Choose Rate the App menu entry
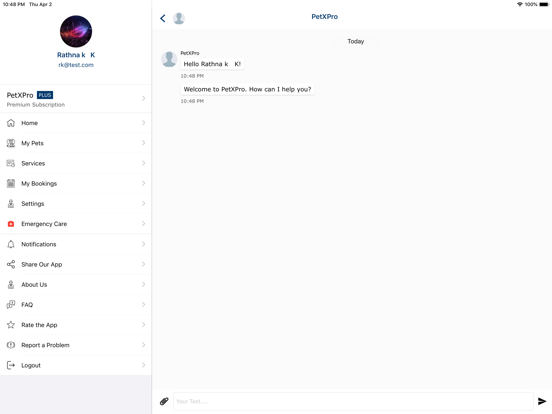This screenshot has height=414, width=552. (x=76, y=325)
